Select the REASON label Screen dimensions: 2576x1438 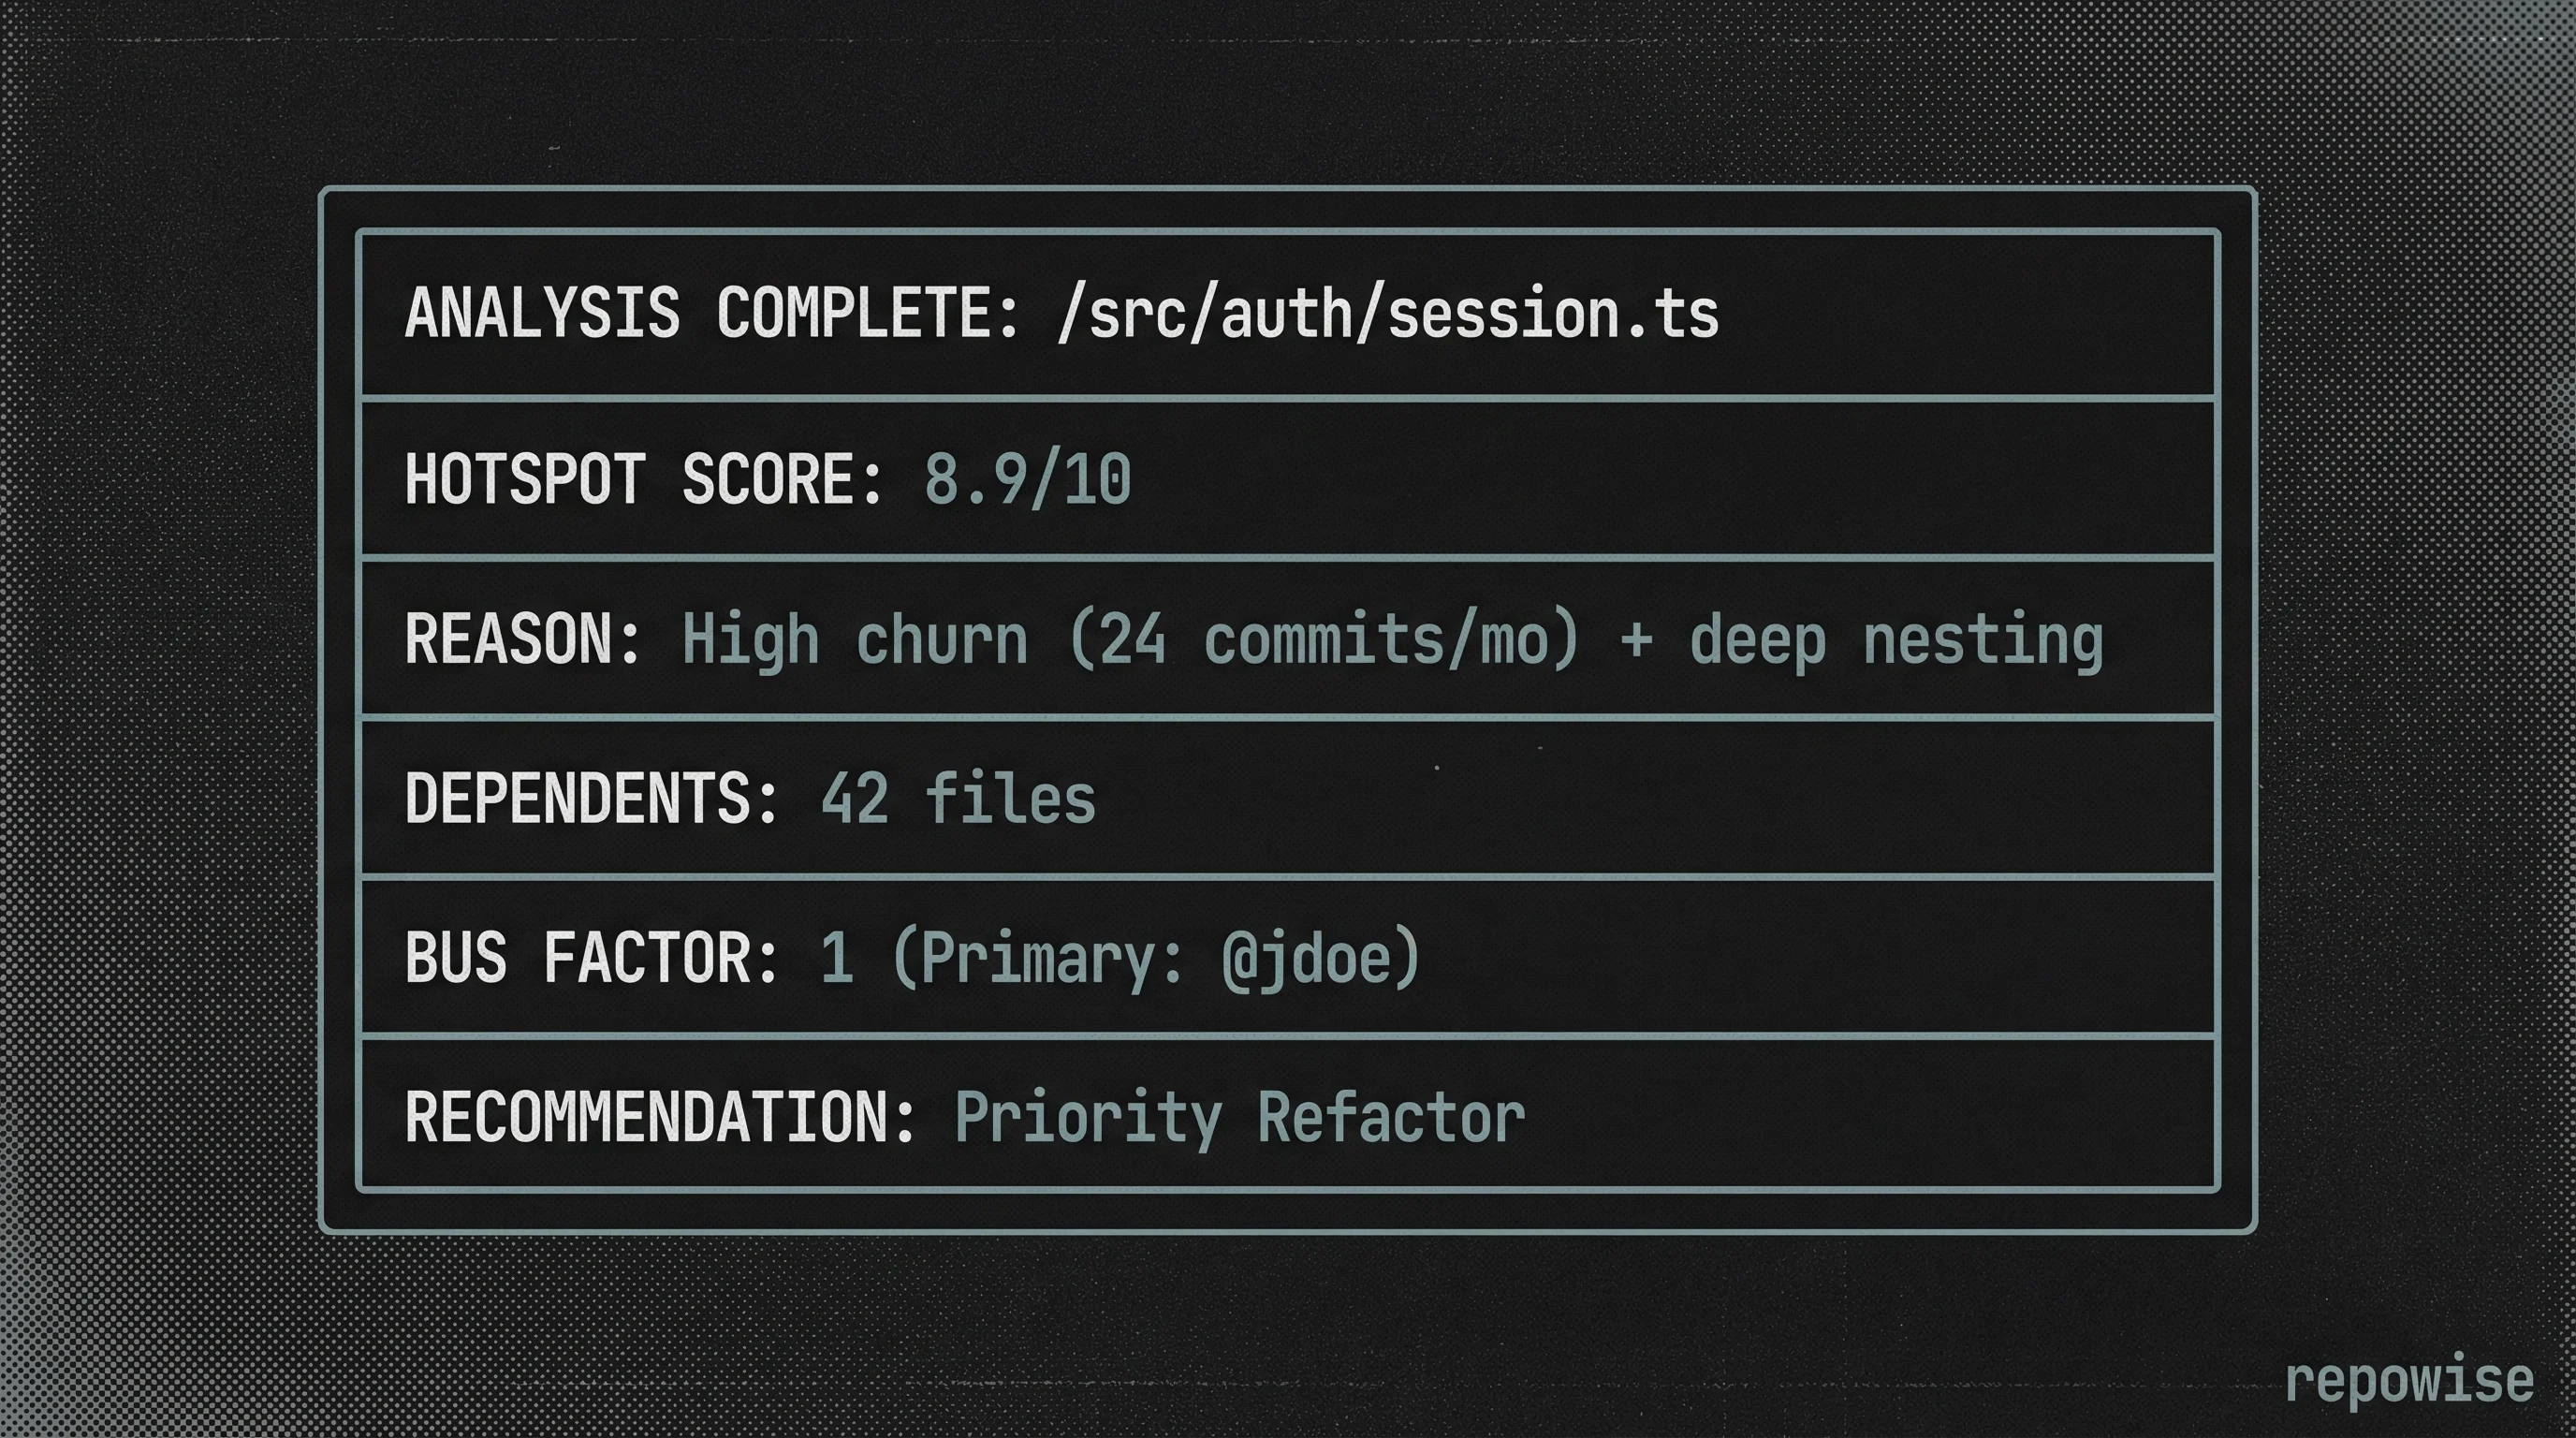click(522, 639)
